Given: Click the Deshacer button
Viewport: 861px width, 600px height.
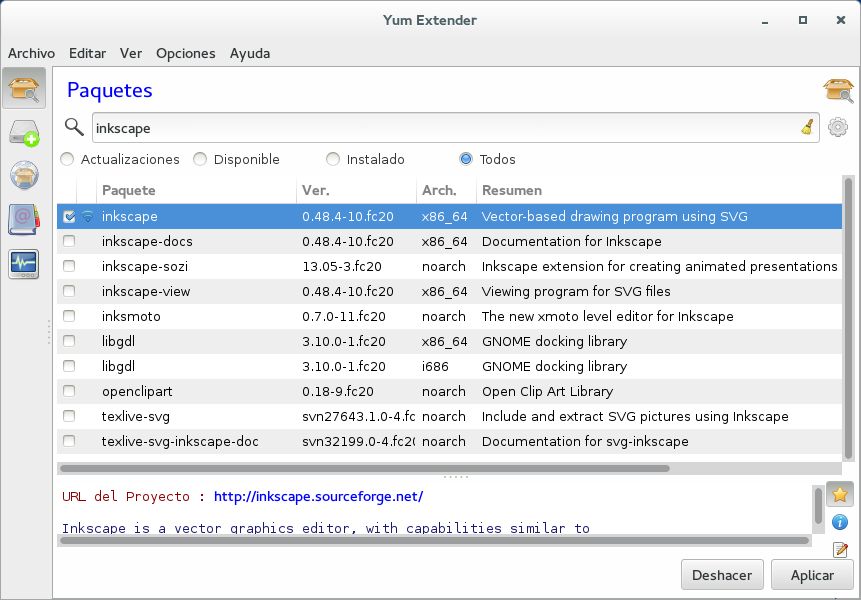Looking at the screenshot, I should 722,575.
